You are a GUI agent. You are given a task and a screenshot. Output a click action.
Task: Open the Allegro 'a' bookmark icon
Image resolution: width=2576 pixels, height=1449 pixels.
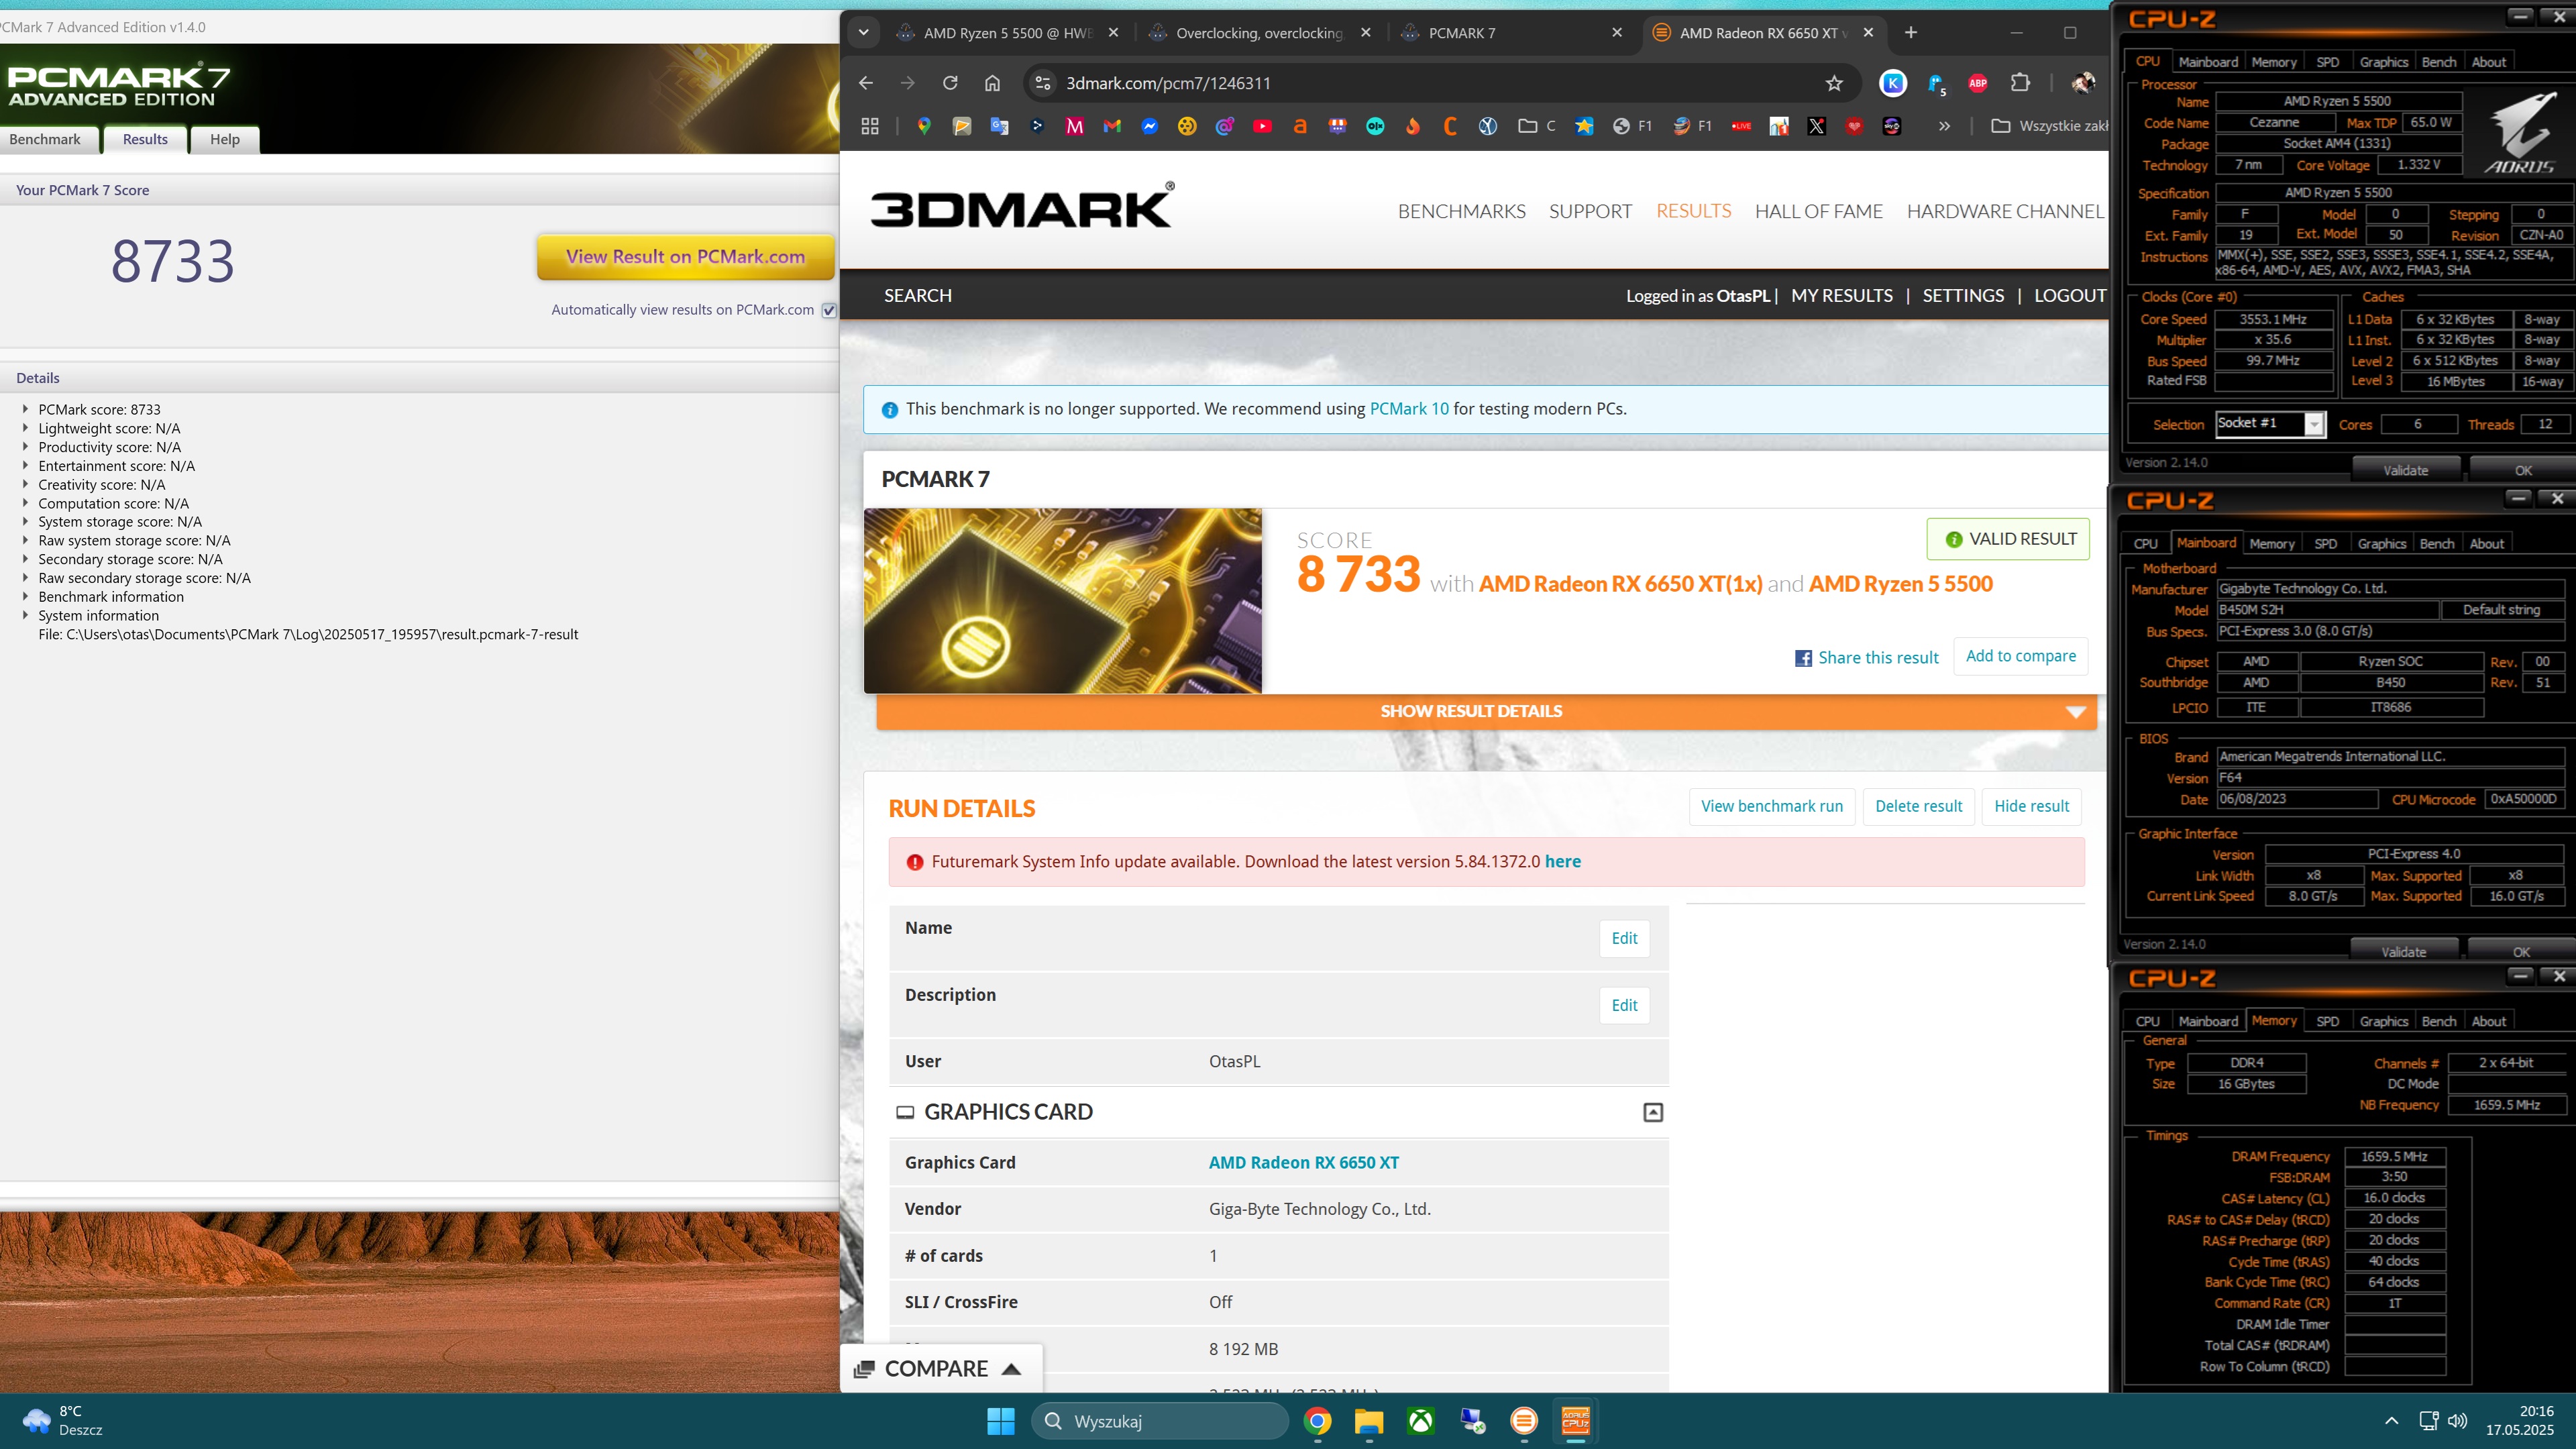[x=1300, y=126]
